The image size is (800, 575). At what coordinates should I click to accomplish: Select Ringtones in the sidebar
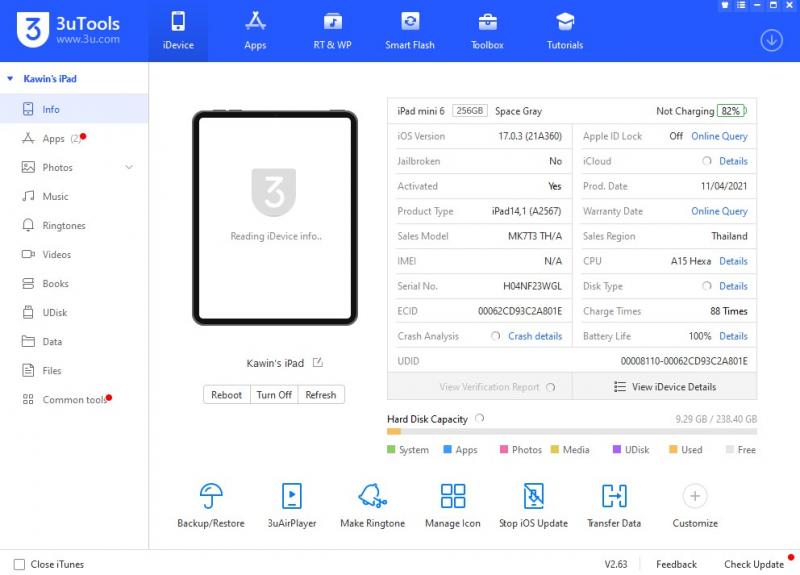(63, 226)
